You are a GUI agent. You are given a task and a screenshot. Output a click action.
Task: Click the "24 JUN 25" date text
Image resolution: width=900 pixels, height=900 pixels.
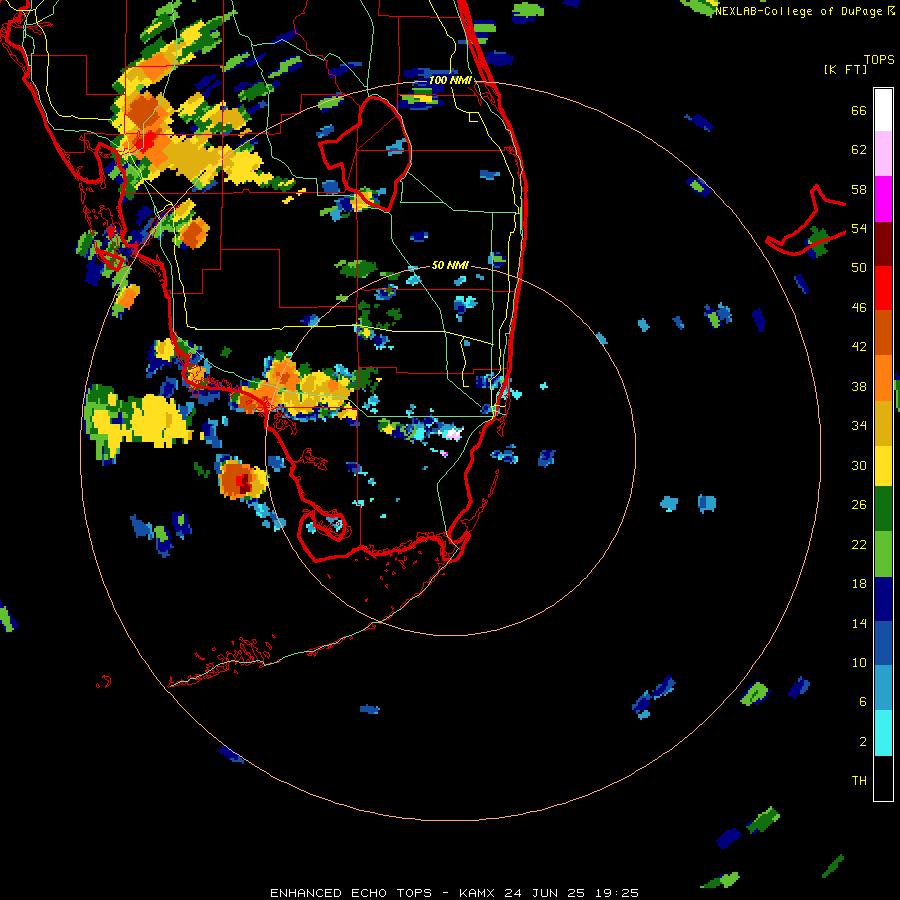pos(545,893)
